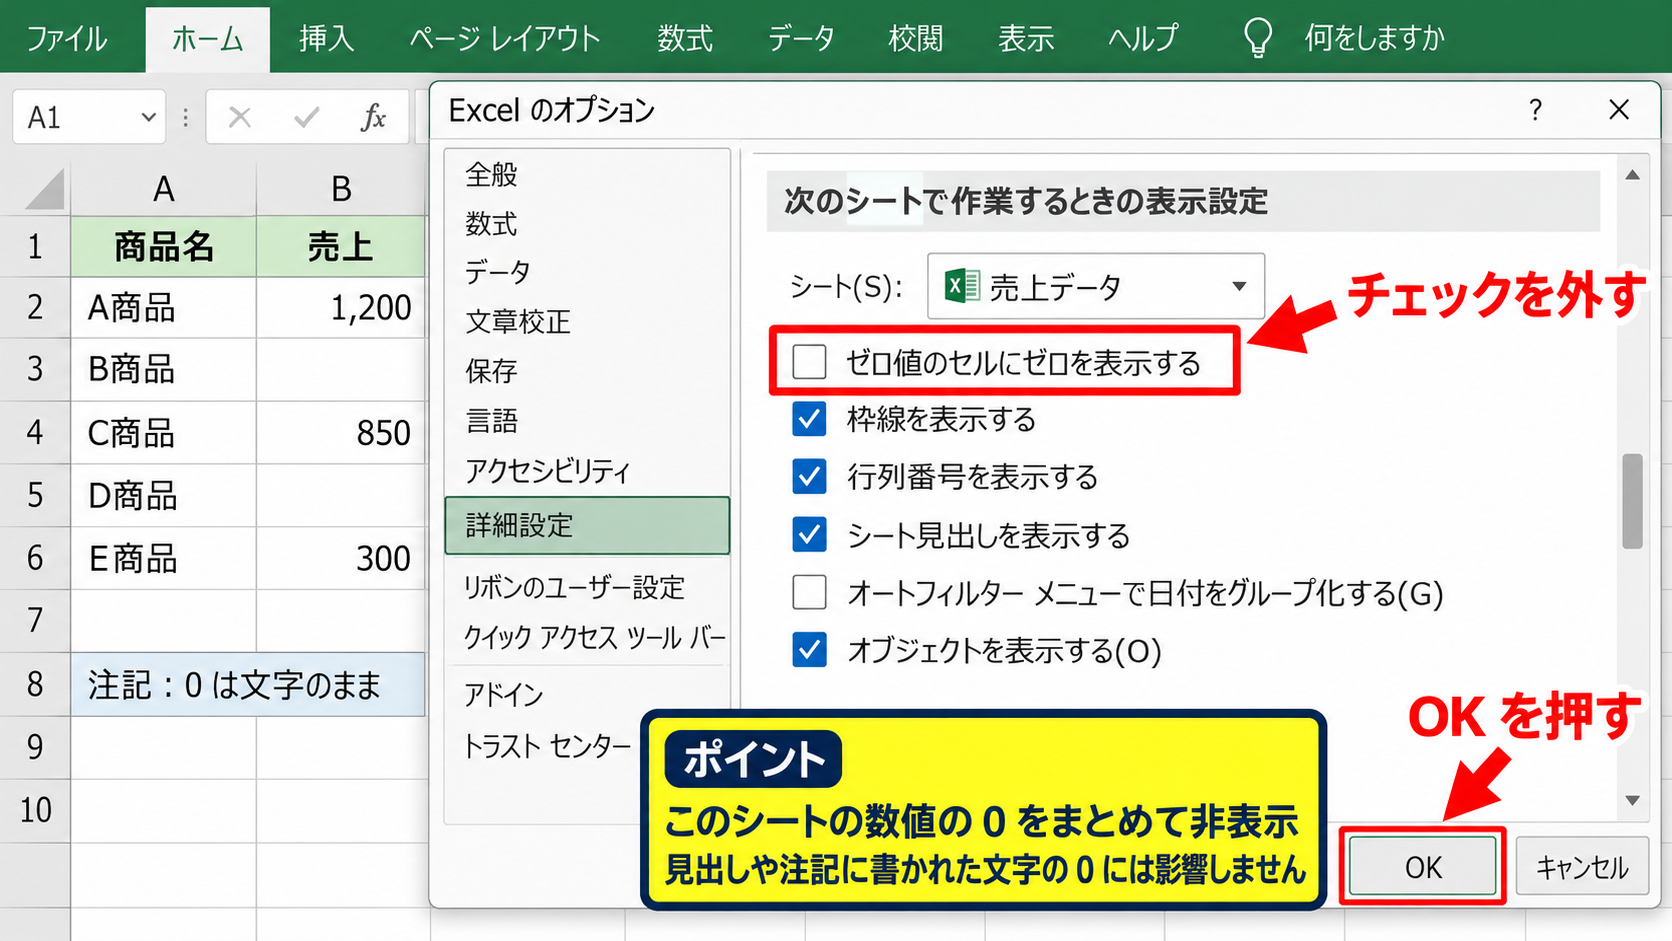This screenshot has width=1672, height=941.
Task: Click the dialog scrollbar down arrow
Action: point(1632,800)
